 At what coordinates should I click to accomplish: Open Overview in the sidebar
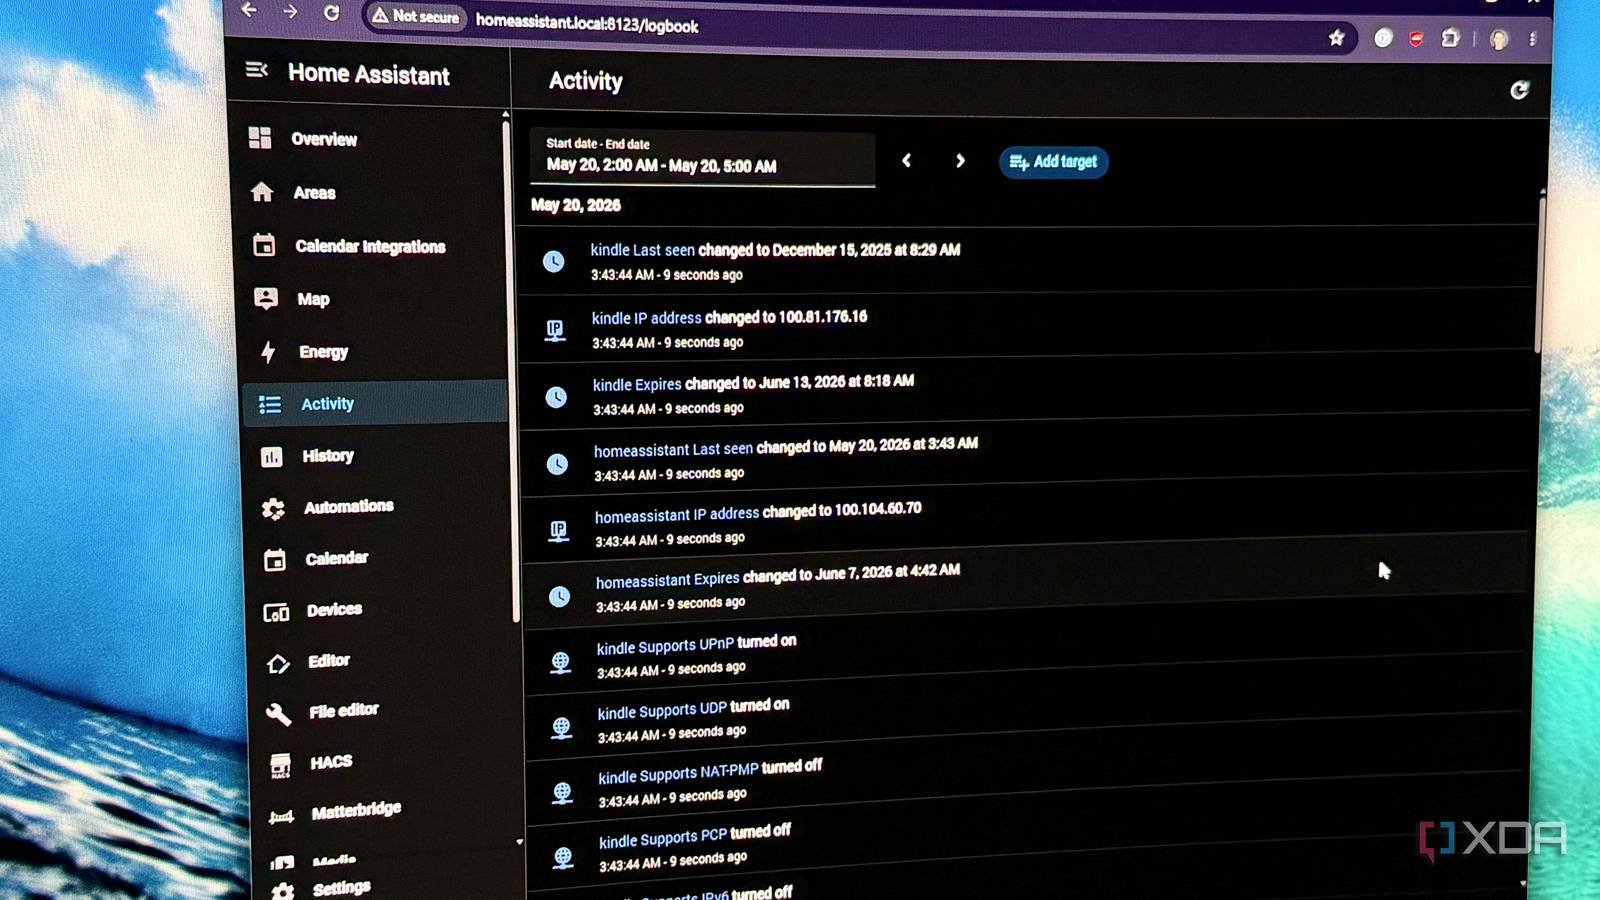click(x=324, y=139)
